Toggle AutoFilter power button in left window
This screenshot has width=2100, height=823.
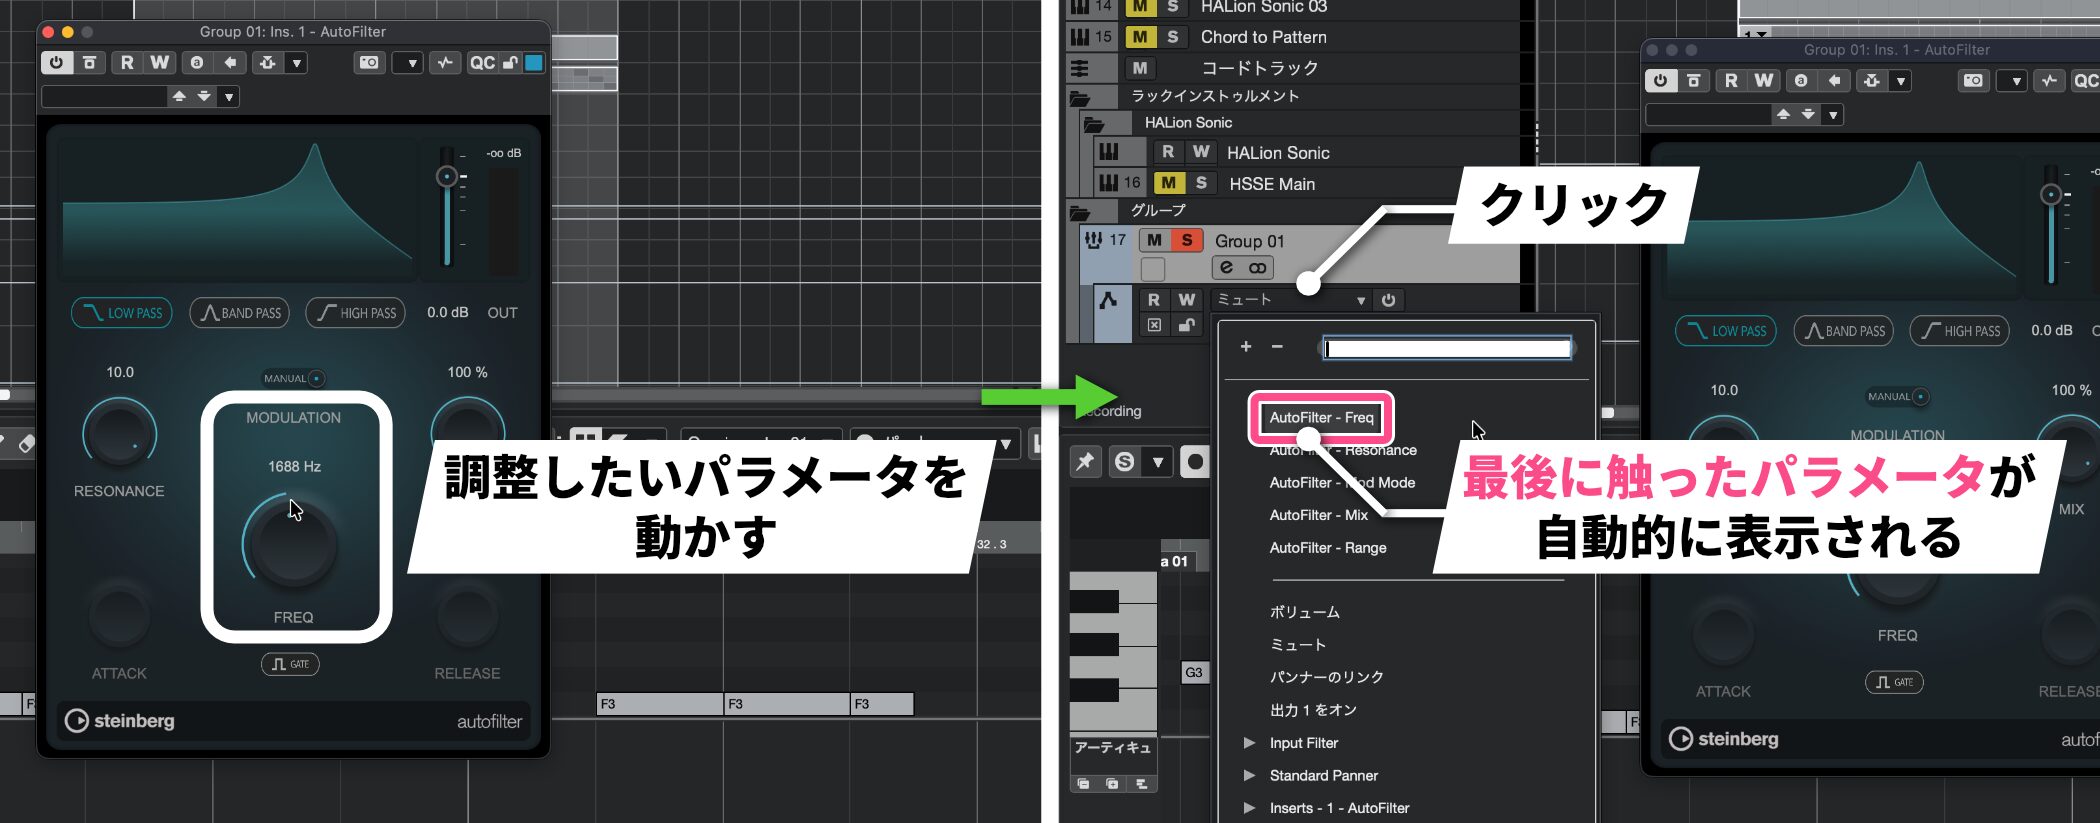click(56, 63)
